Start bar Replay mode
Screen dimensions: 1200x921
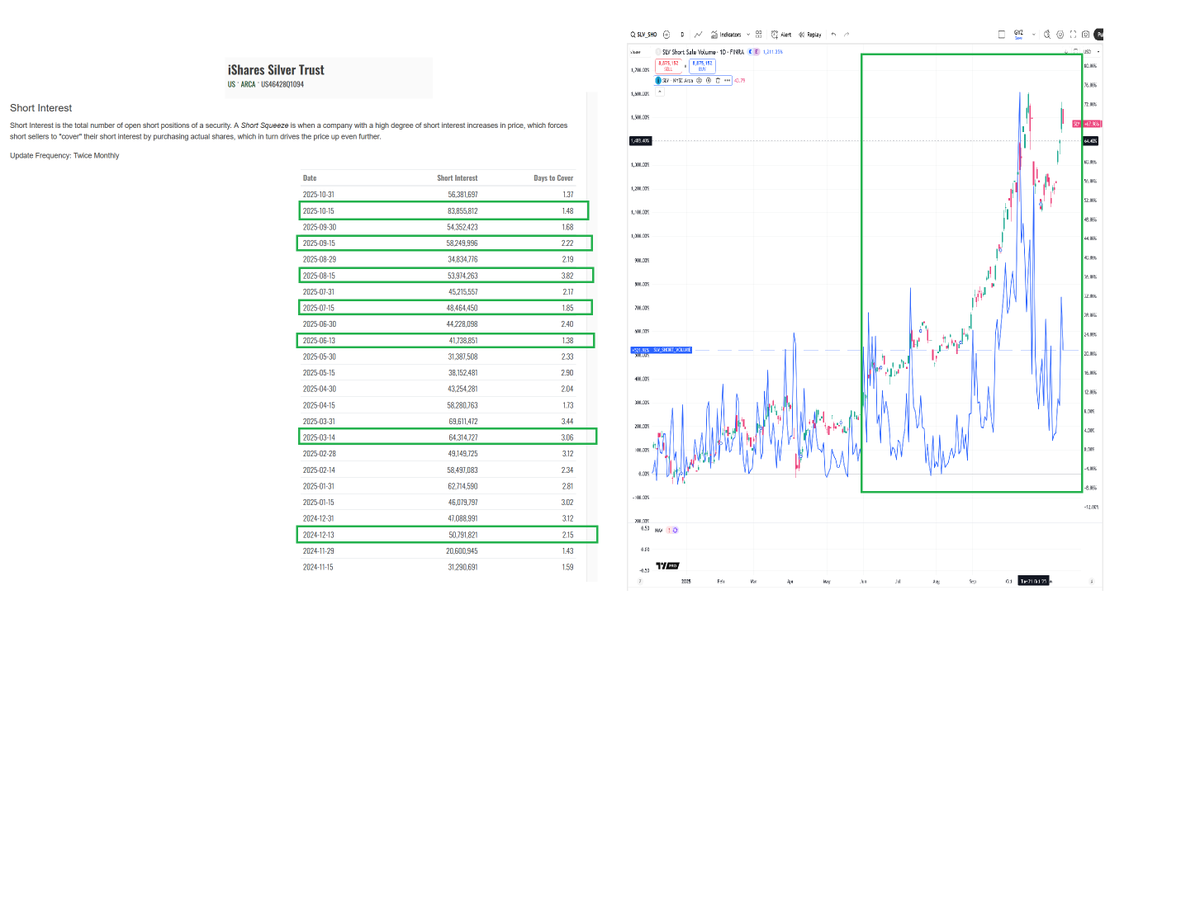pyautogui.click(x=810, y=34)
